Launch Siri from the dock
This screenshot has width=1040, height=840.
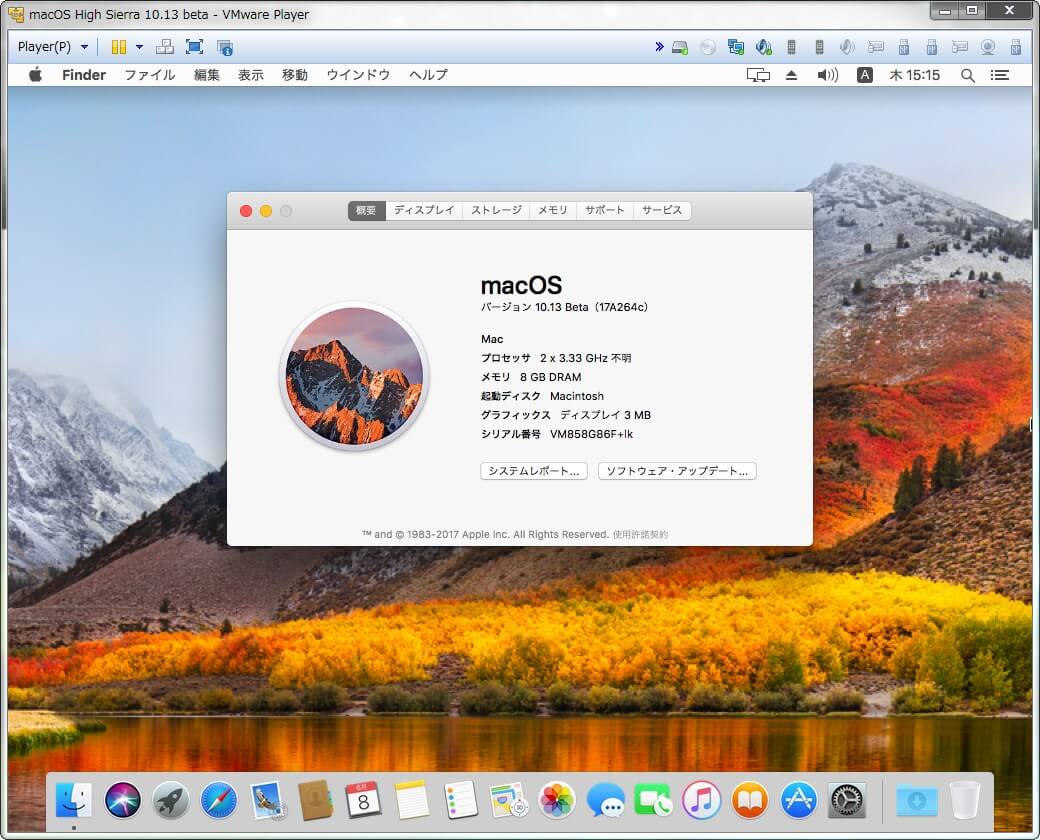pyautogui.click(x=123, y=800)
